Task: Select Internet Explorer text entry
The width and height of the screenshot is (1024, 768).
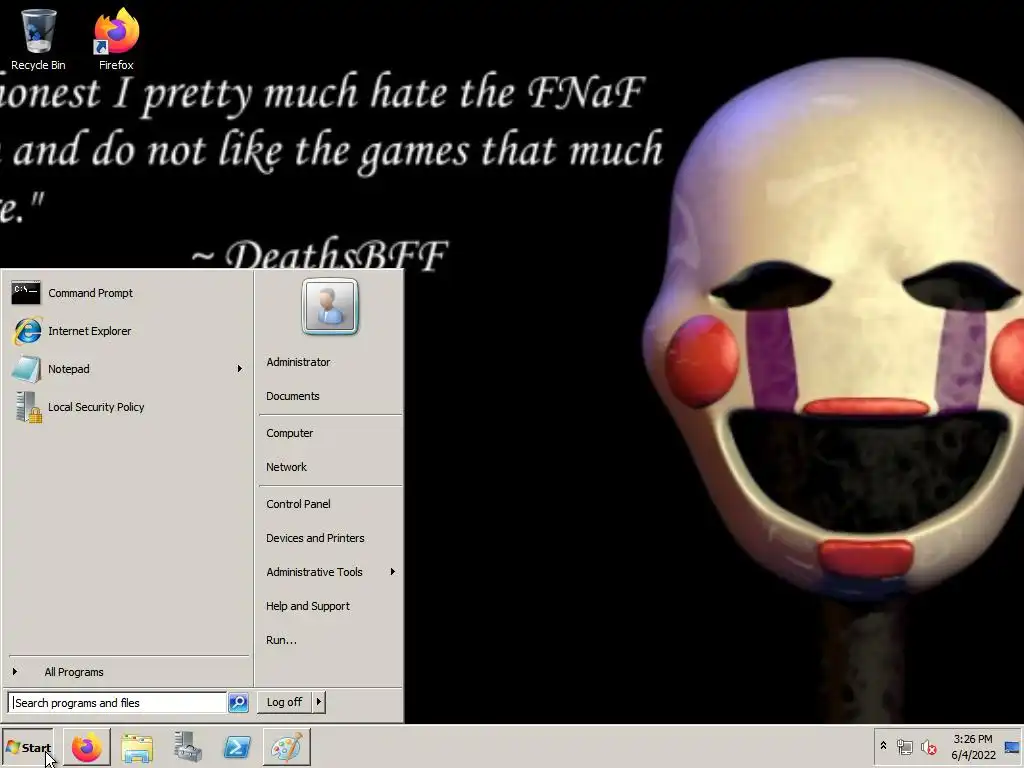Action: pyautogui.click(x=89, y=331)
